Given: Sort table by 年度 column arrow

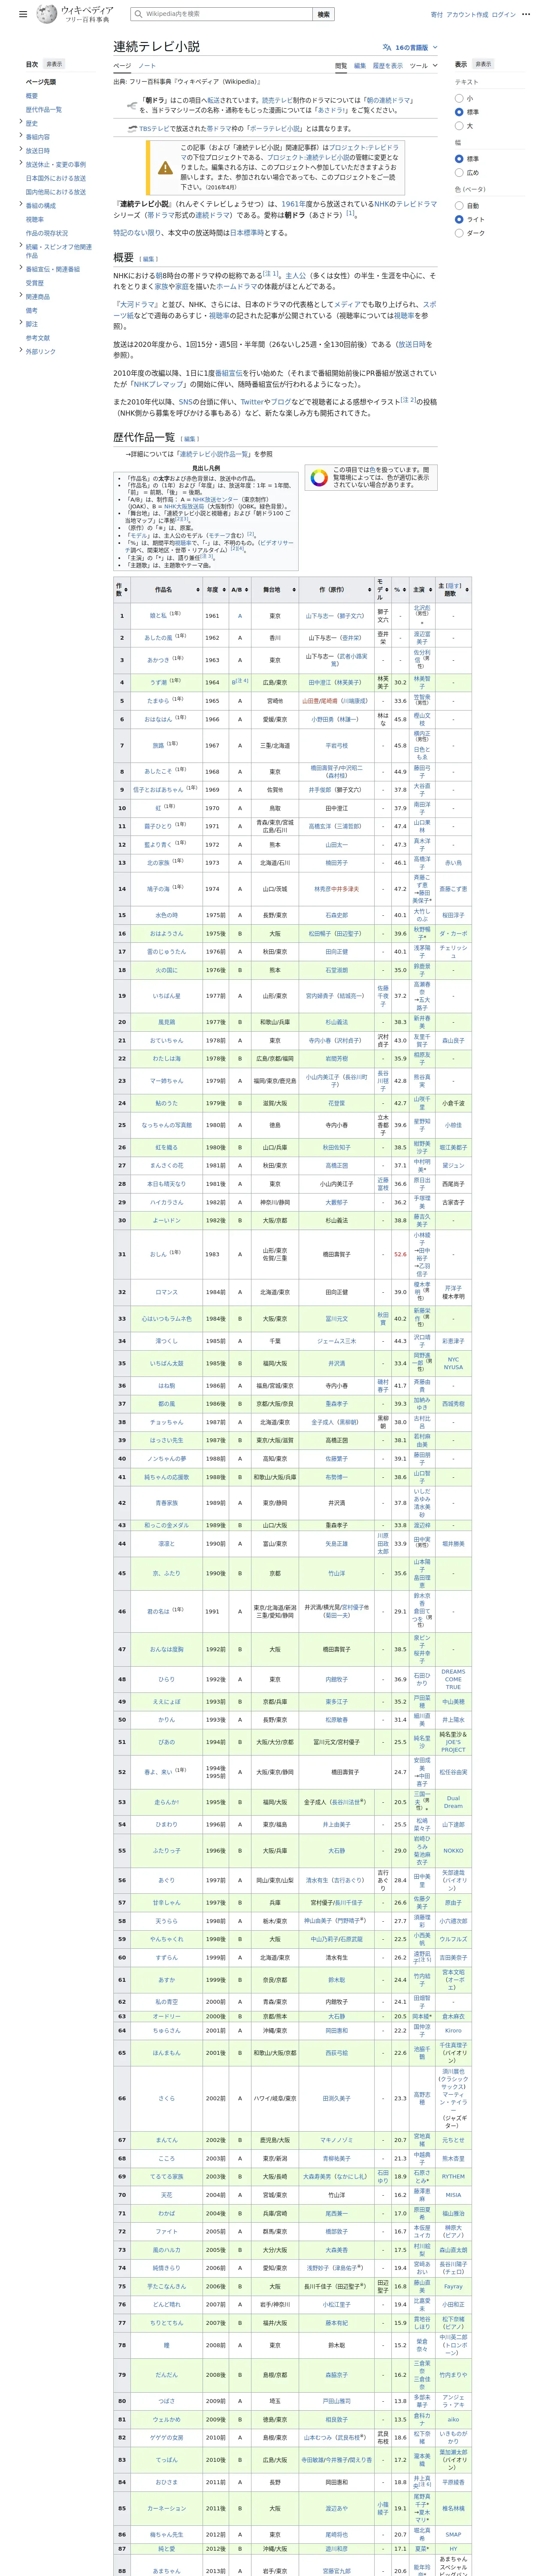Looking at the screenshot, I should [x=225, y=590].
